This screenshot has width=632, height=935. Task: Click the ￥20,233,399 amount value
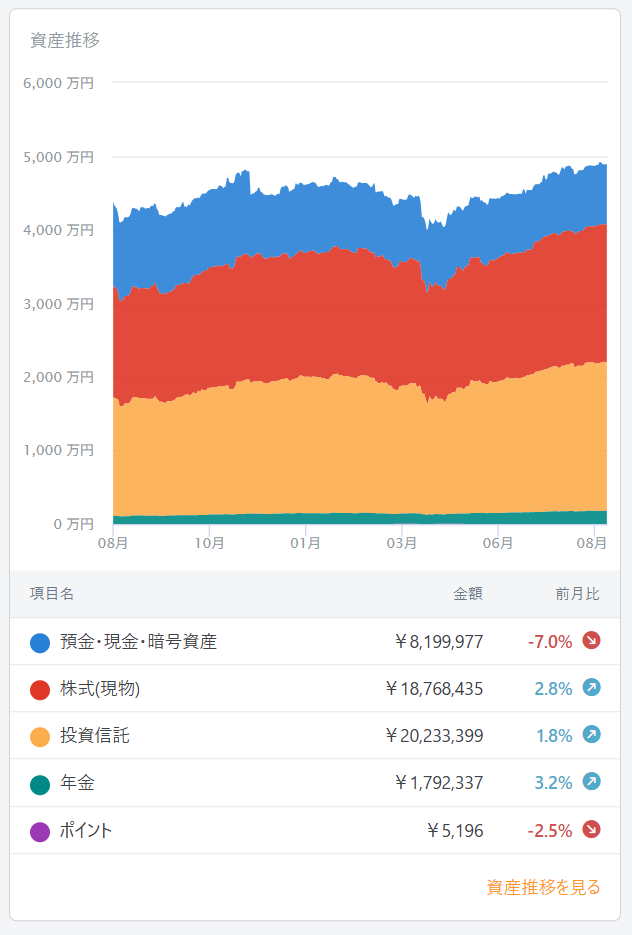[x=434, y=736]
